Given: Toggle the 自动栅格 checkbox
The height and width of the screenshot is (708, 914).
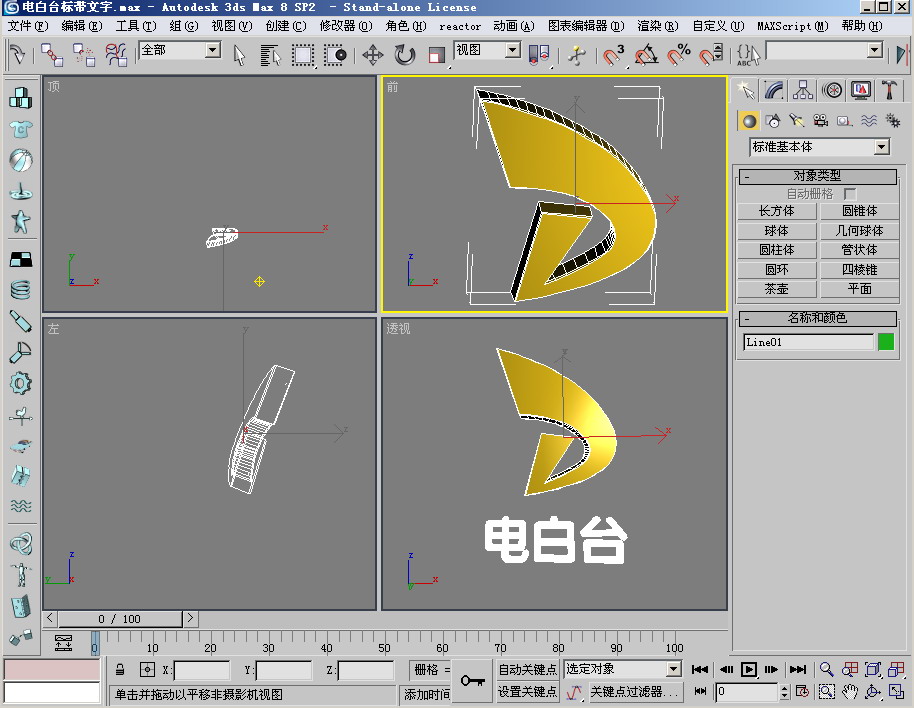Looking at the screenshot, I should pos(850,193).
